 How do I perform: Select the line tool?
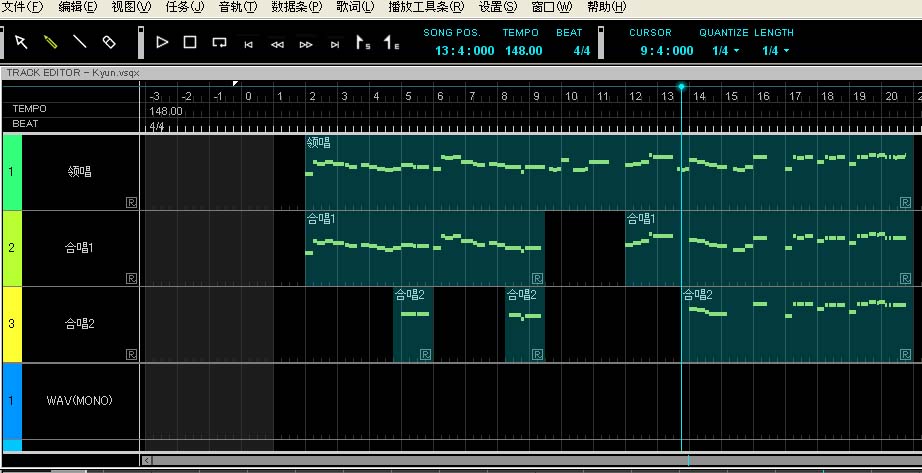click(x=79, y=42)
